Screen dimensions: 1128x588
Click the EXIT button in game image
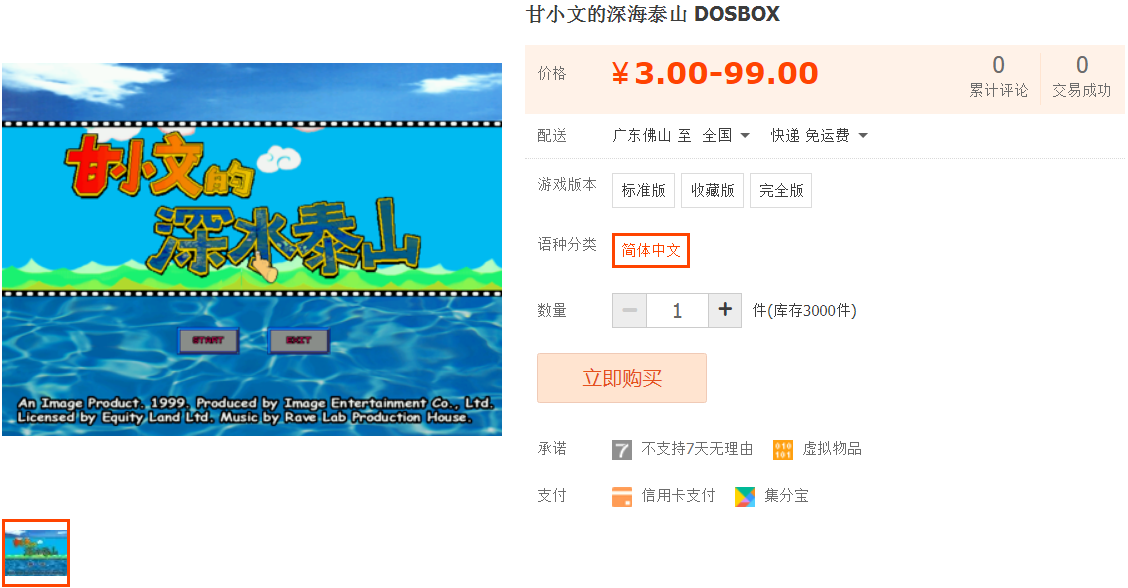299,340
